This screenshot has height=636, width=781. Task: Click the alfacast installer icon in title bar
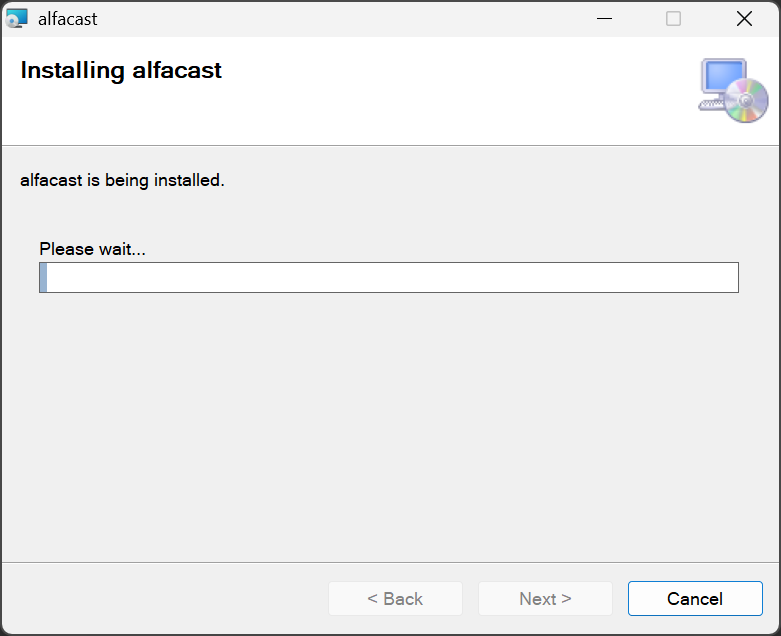click(x=16, y=18)
